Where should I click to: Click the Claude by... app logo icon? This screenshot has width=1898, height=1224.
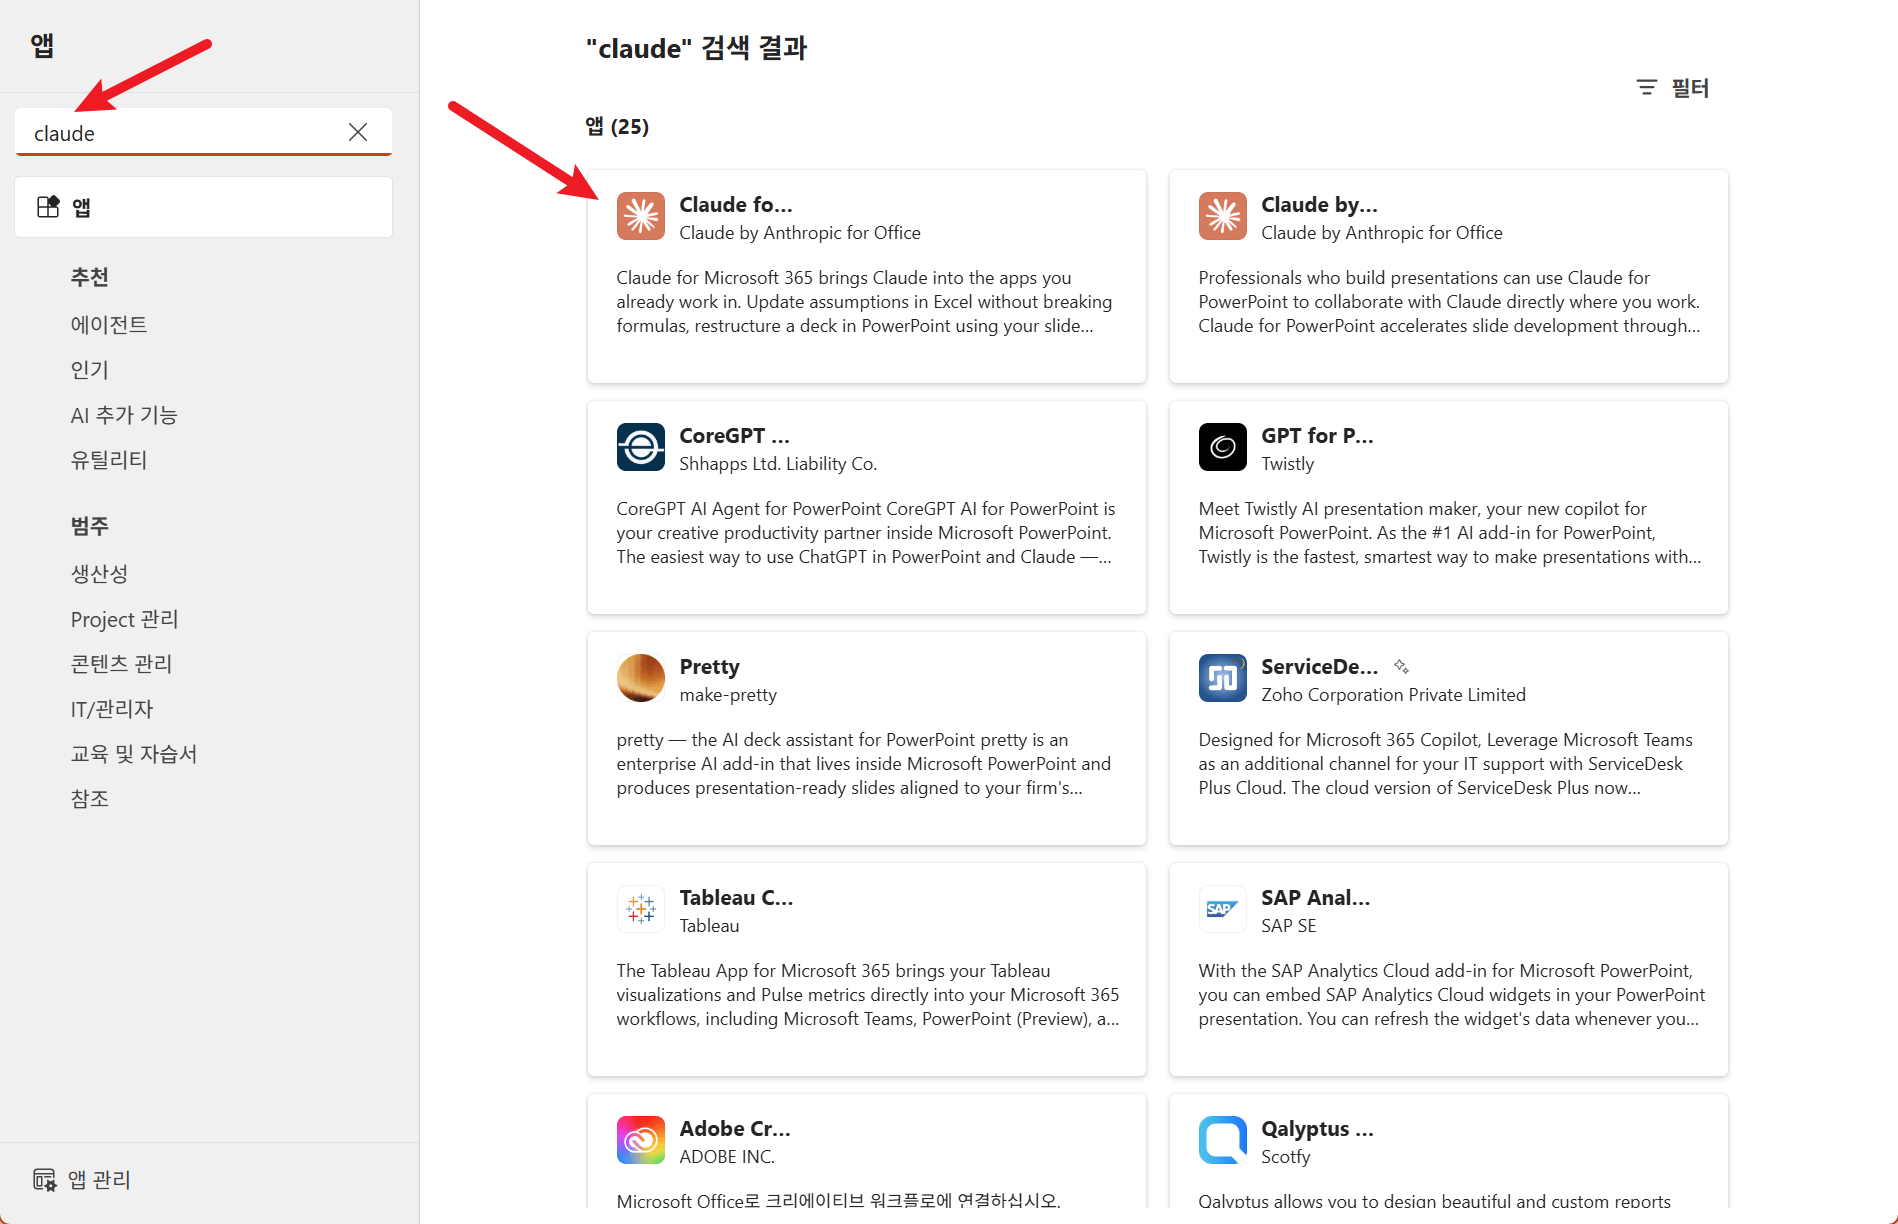click(1223, 216)
